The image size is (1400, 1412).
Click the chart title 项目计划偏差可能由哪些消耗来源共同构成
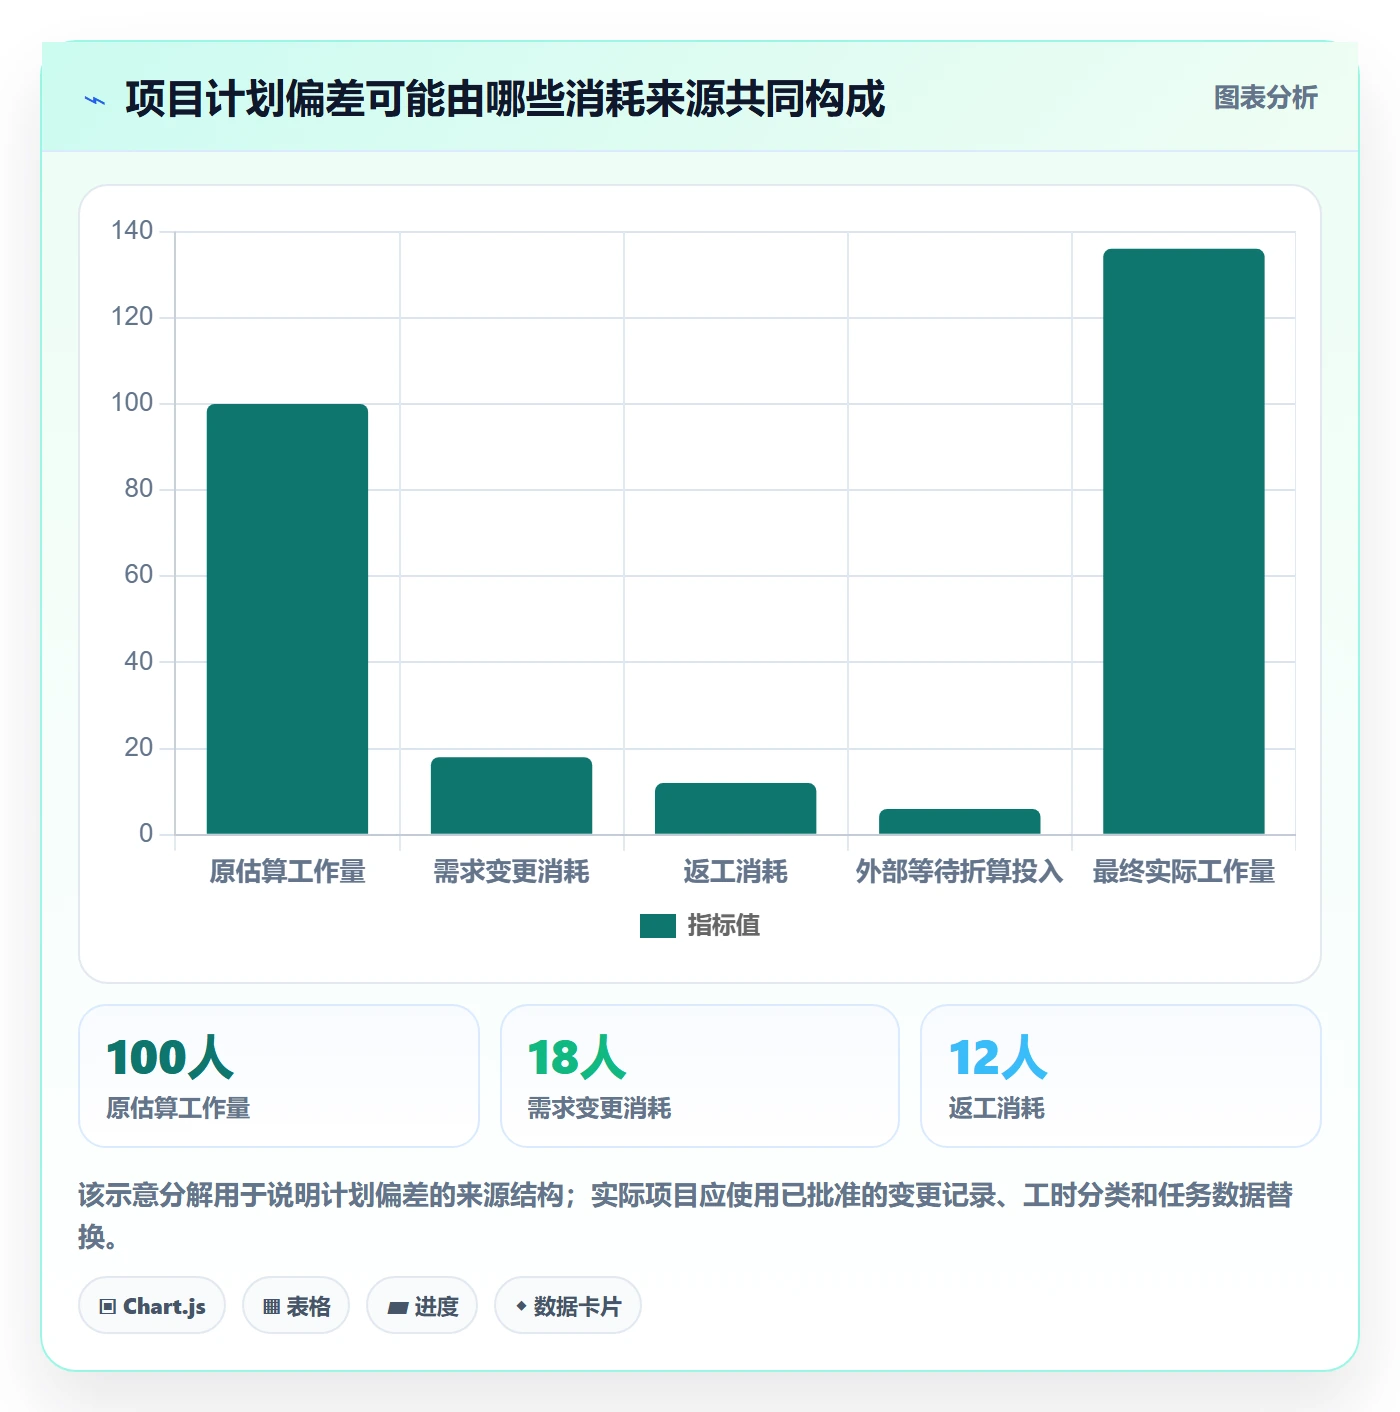click(506, 99)
